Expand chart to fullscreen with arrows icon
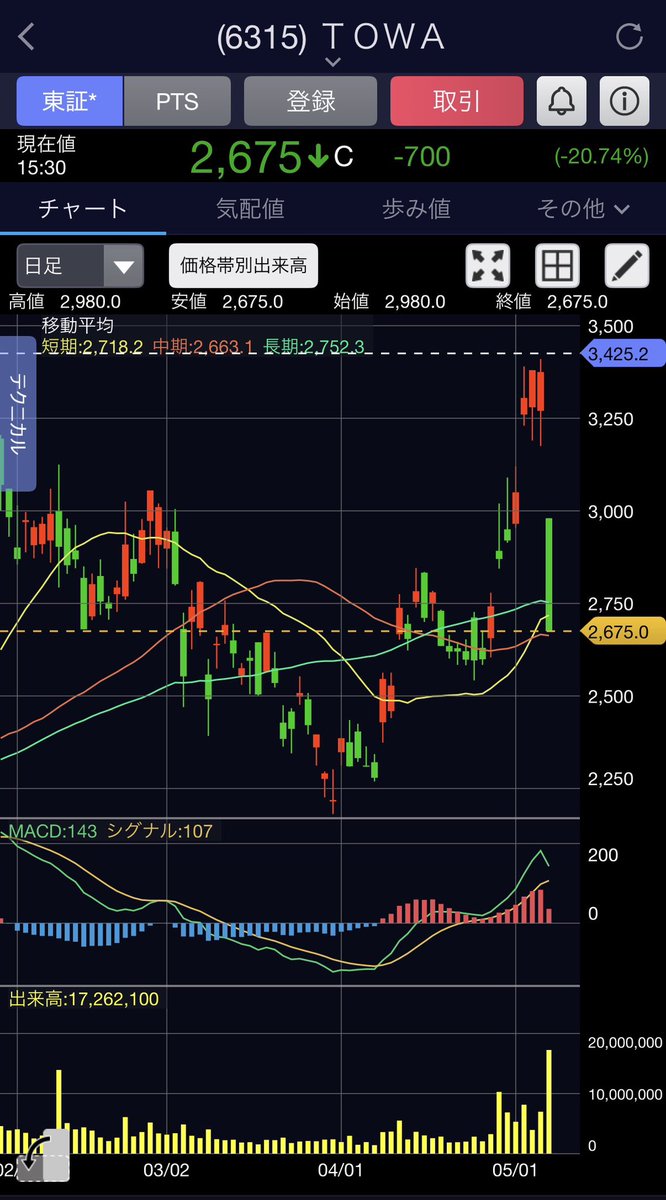Viewport: 666px width, 1200px height. (488, 265)
